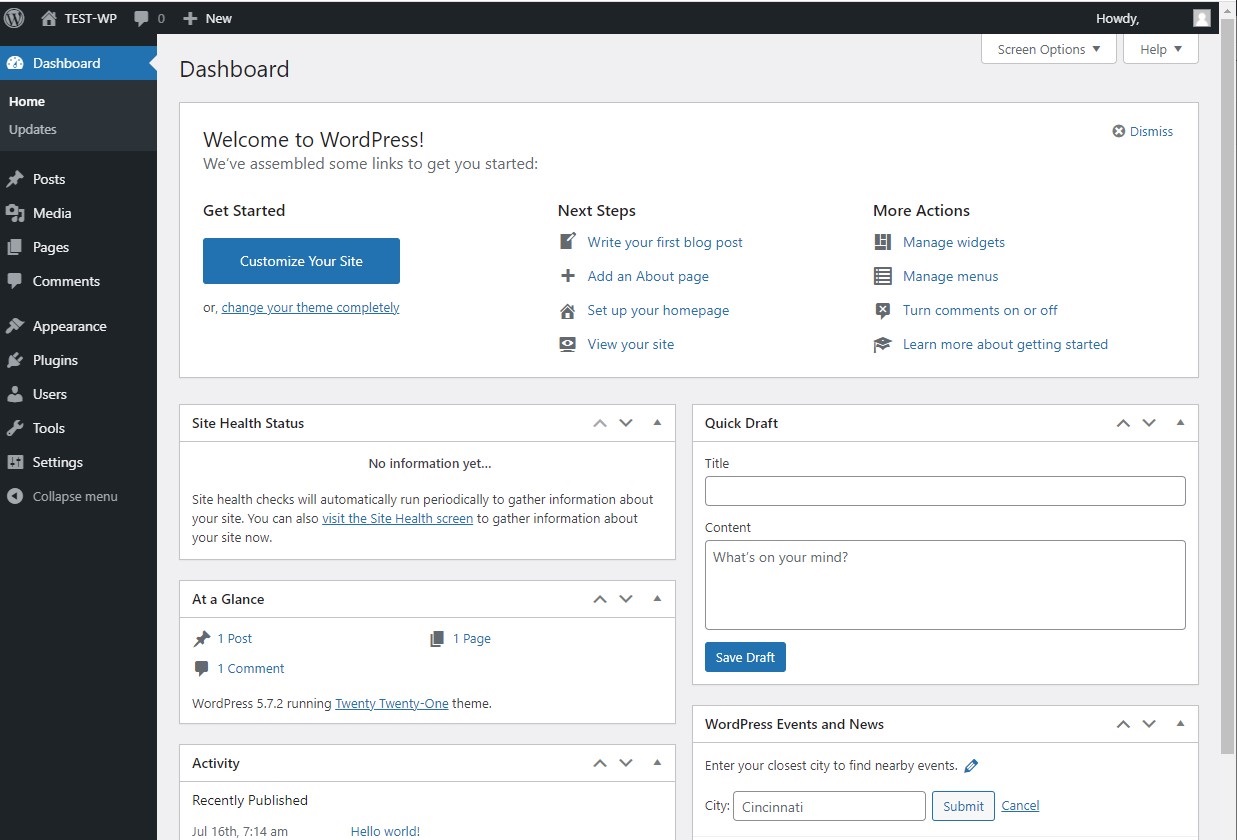Toggle the Site Health Status panel
Viewport: 1237px width, 840px height.
657,423
